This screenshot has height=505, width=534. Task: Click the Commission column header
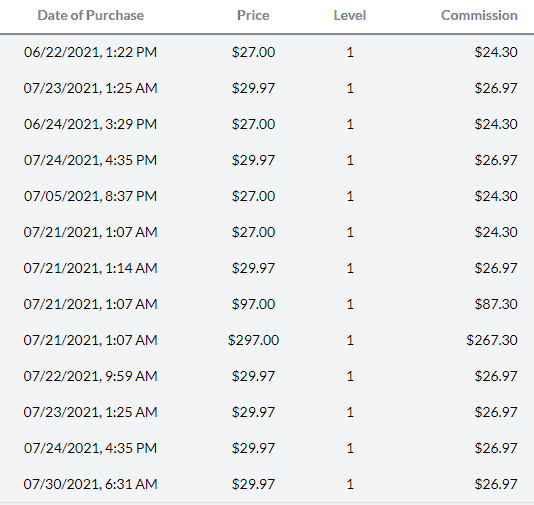click(479, 15)
